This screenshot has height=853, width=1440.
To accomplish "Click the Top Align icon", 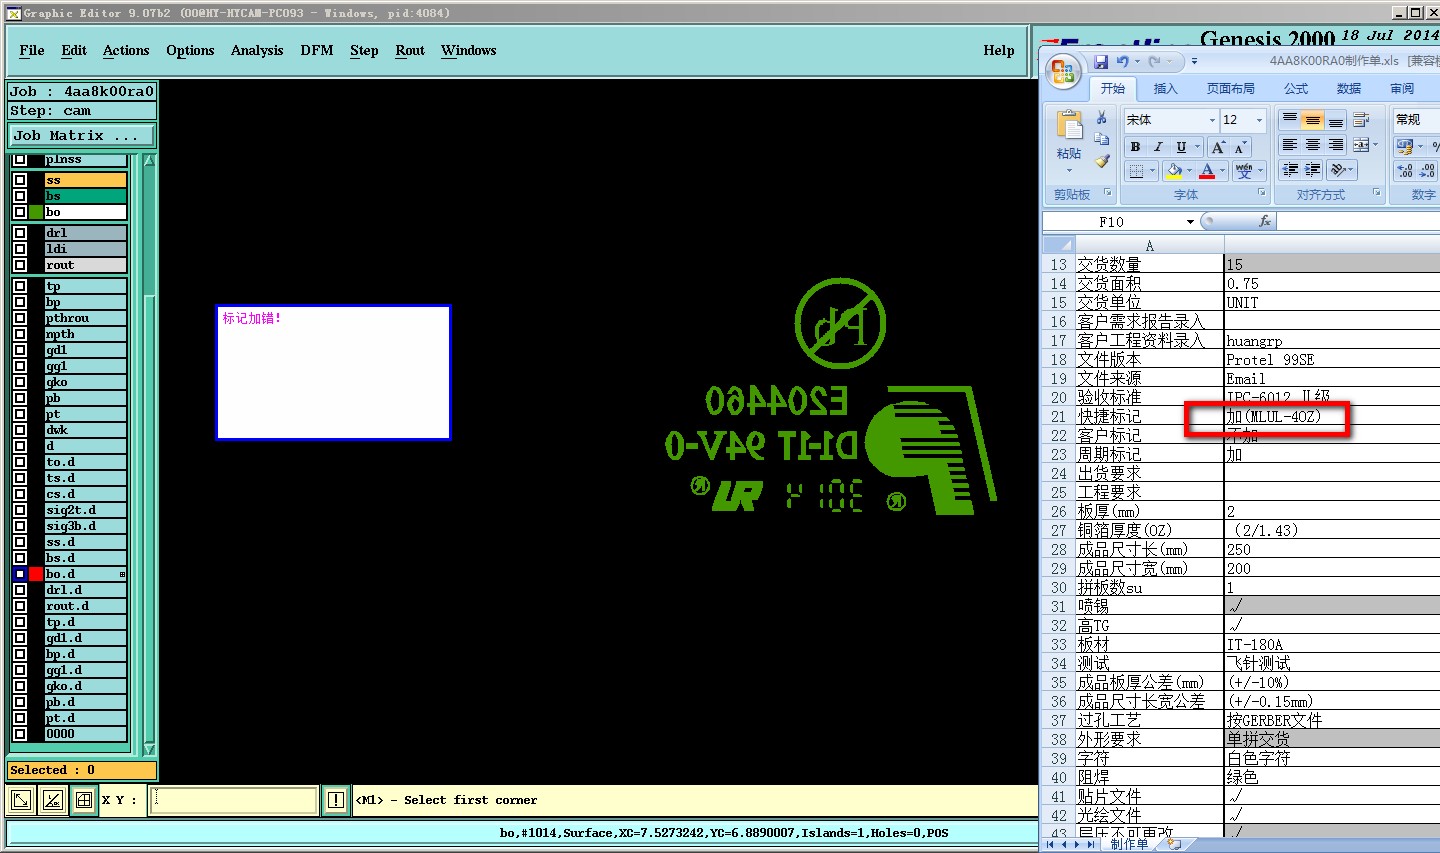I will 1290,120.
